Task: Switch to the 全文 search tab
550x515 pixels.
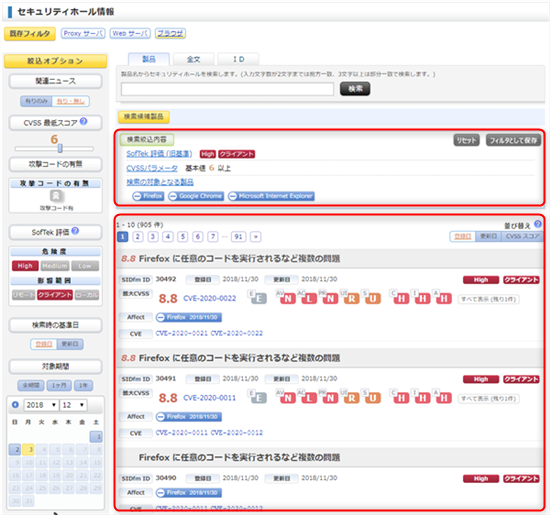Action: point(193,59)
